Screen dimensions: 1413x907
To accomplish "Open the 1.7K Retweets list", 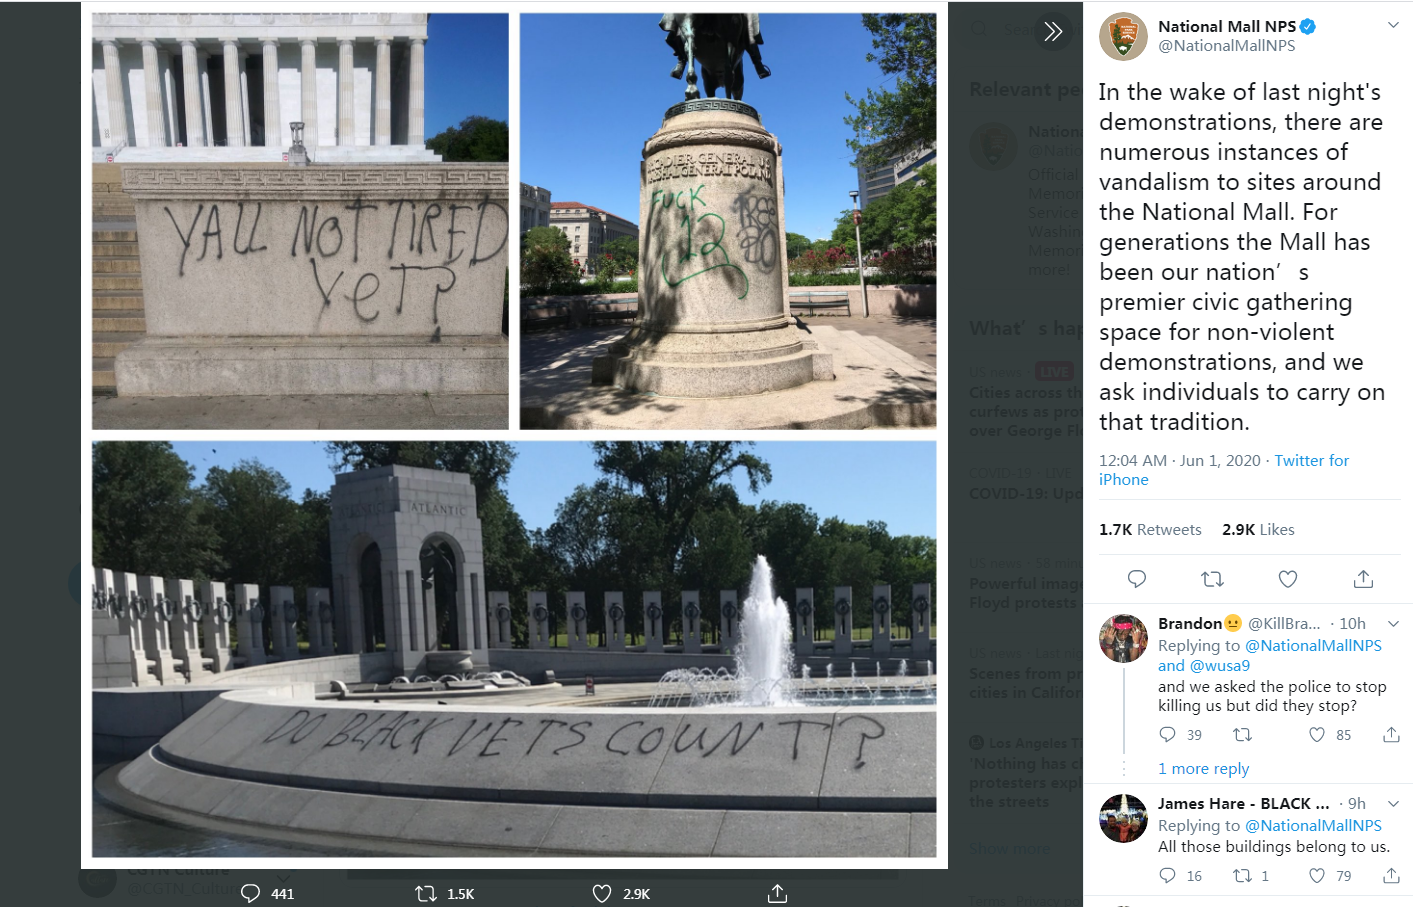I will point(1150,530).
